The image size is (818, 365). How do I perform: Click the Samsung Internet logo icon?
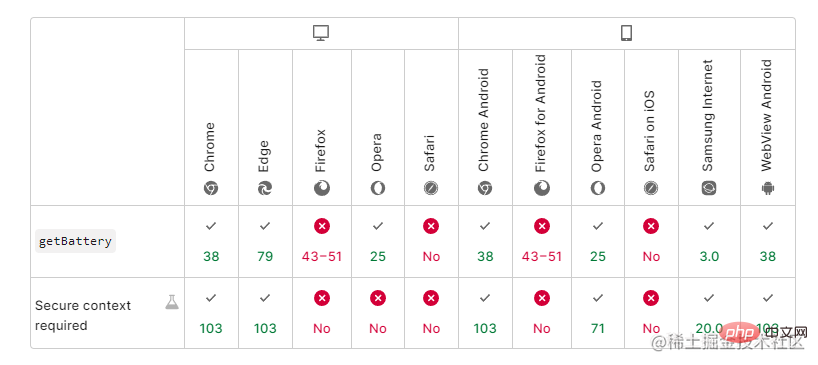pyautogui.click(x=709, y=188)
